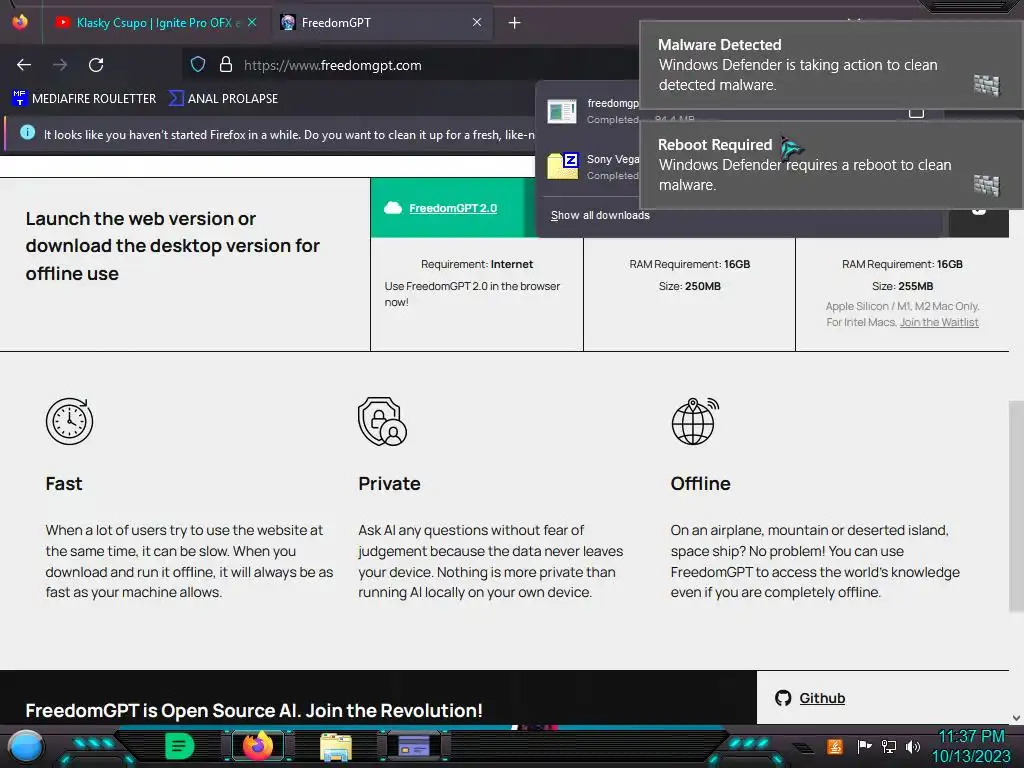Open the Start orb menu
1024x768 pixels.
pyautogui.click(x=25, y=746)
